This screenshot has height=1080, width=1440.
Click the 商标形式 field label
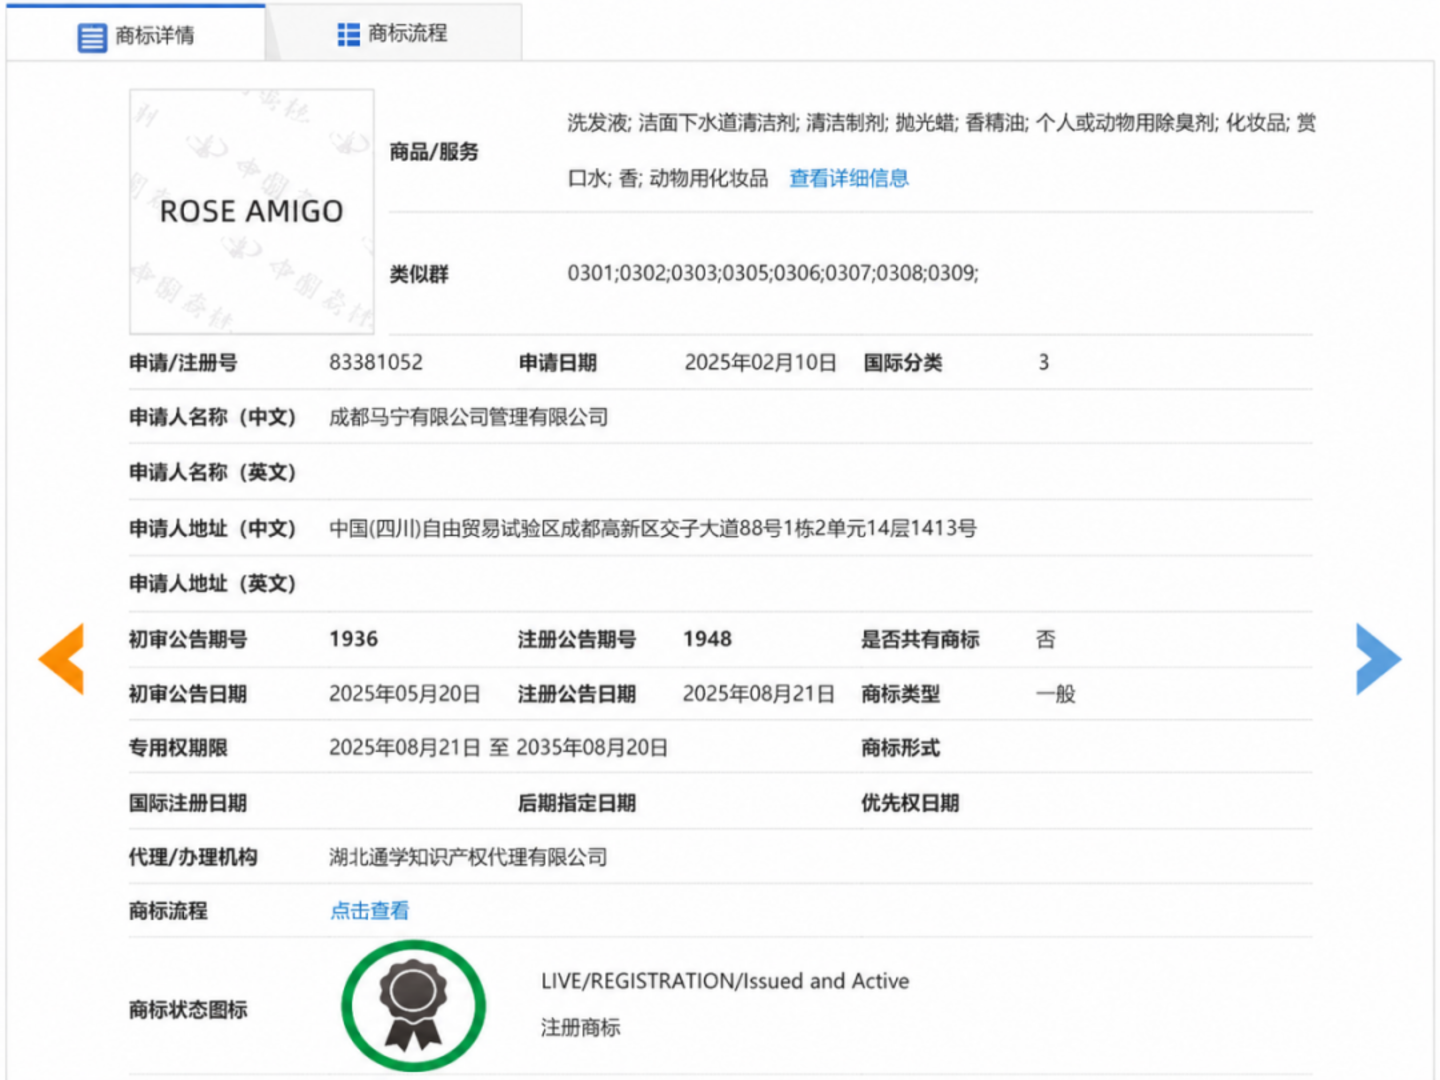point(901,748)
